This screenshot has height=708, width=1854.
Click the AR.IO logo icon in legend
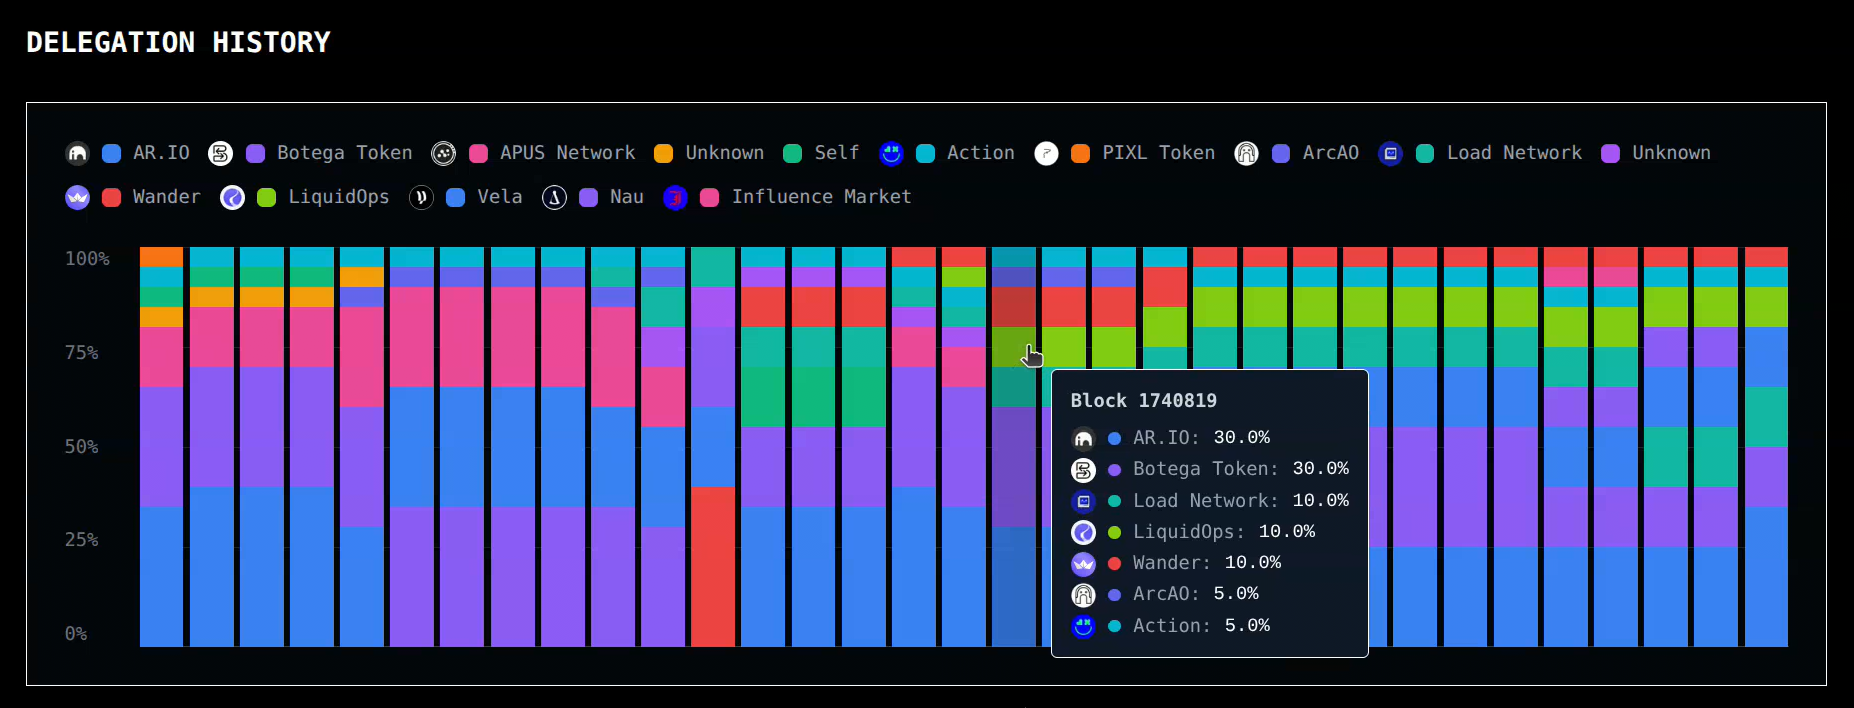77,153
